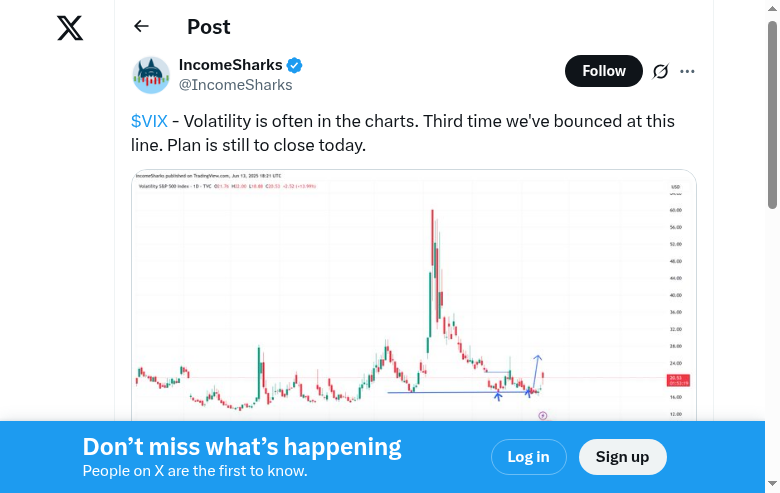Click the red price label on chart

click(677, 380)
